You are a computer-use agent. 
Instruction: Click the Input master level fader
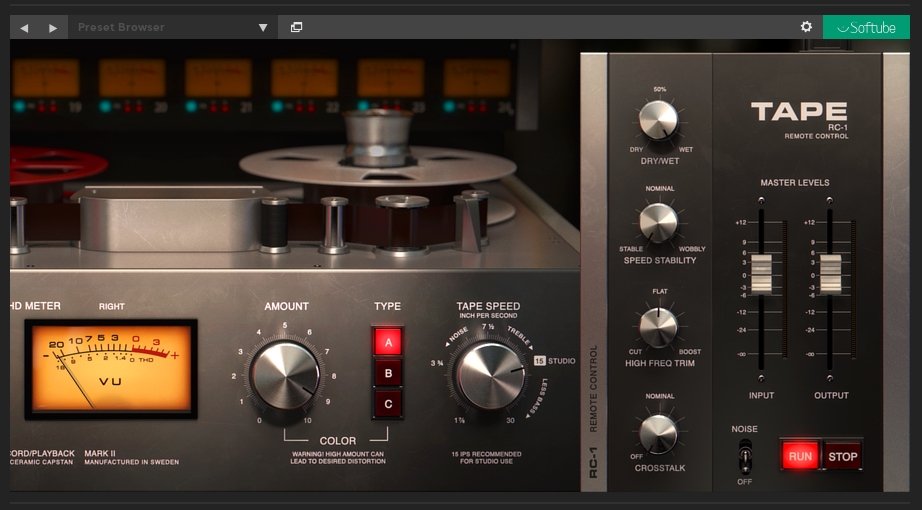[761, 274]
